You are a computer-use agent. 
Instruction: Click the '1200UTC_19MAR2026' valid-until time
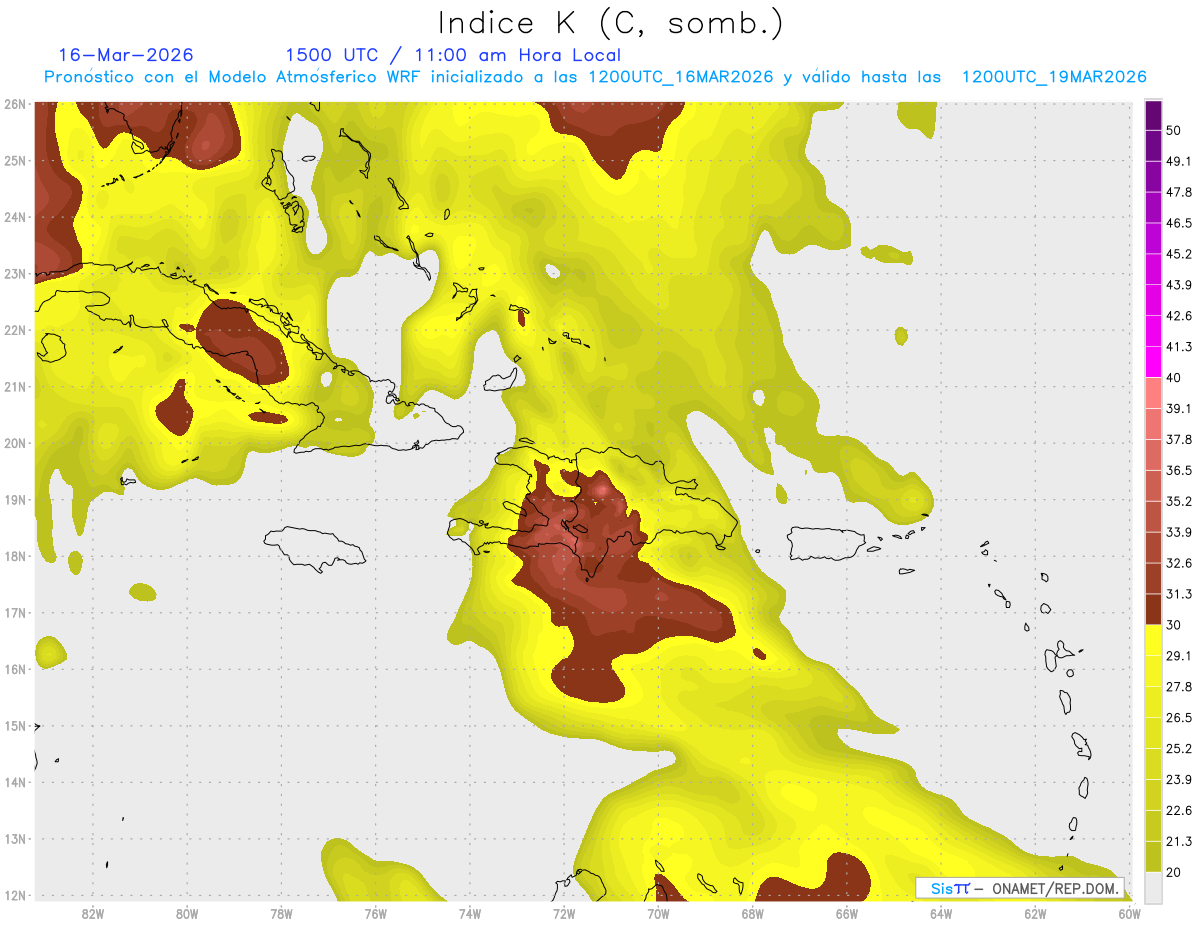pos(1054,77)
